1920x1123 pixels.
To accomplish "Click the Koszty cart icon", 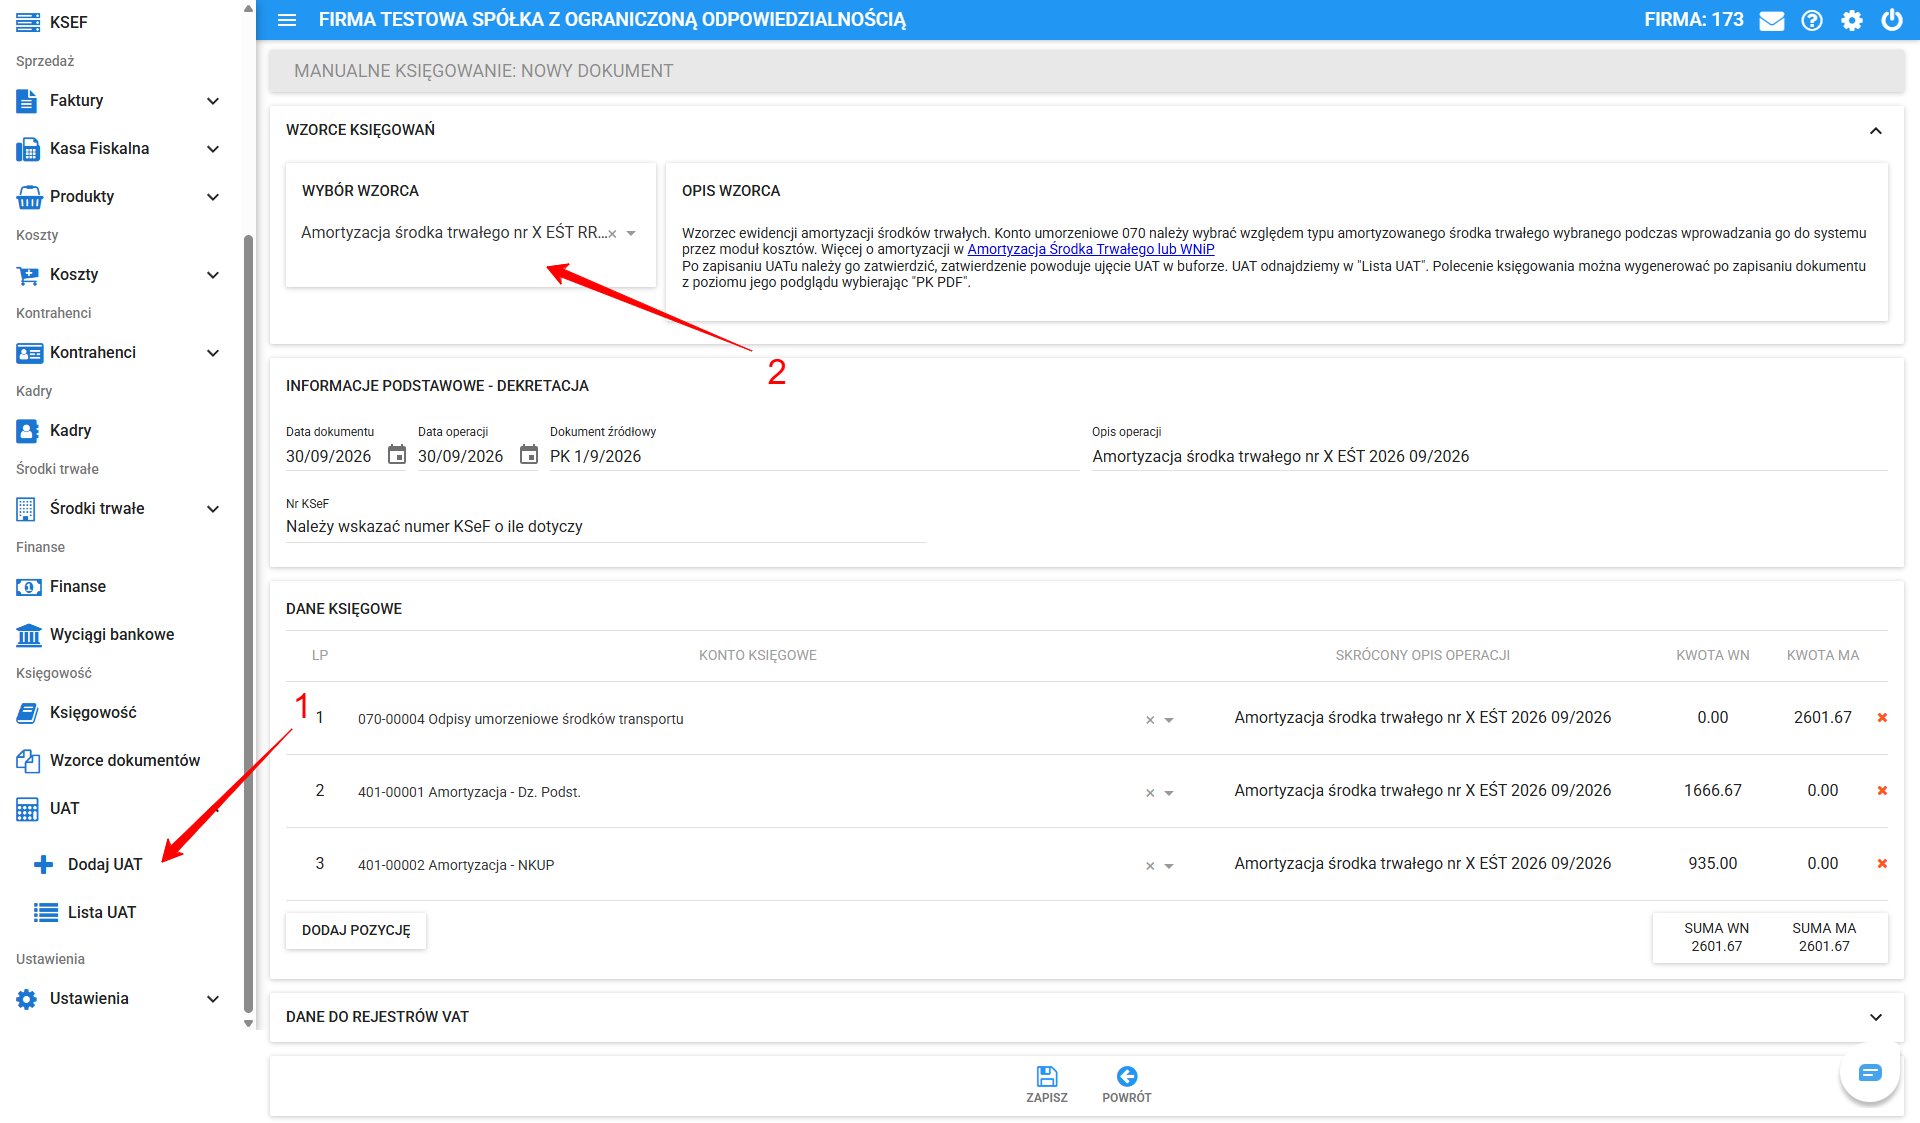I will point(28,275).
